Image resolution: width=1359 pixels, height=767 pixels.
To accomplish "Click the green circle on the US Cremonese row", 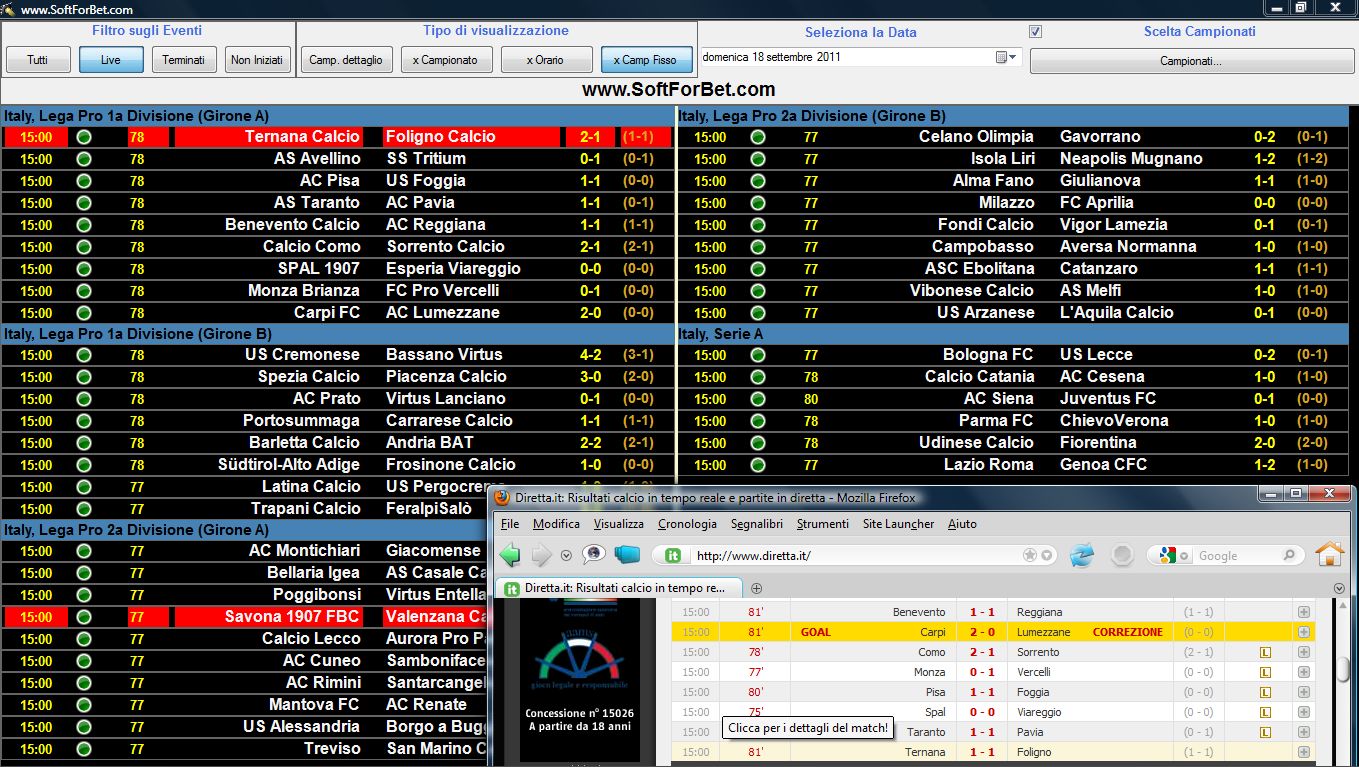I will 84,355.
